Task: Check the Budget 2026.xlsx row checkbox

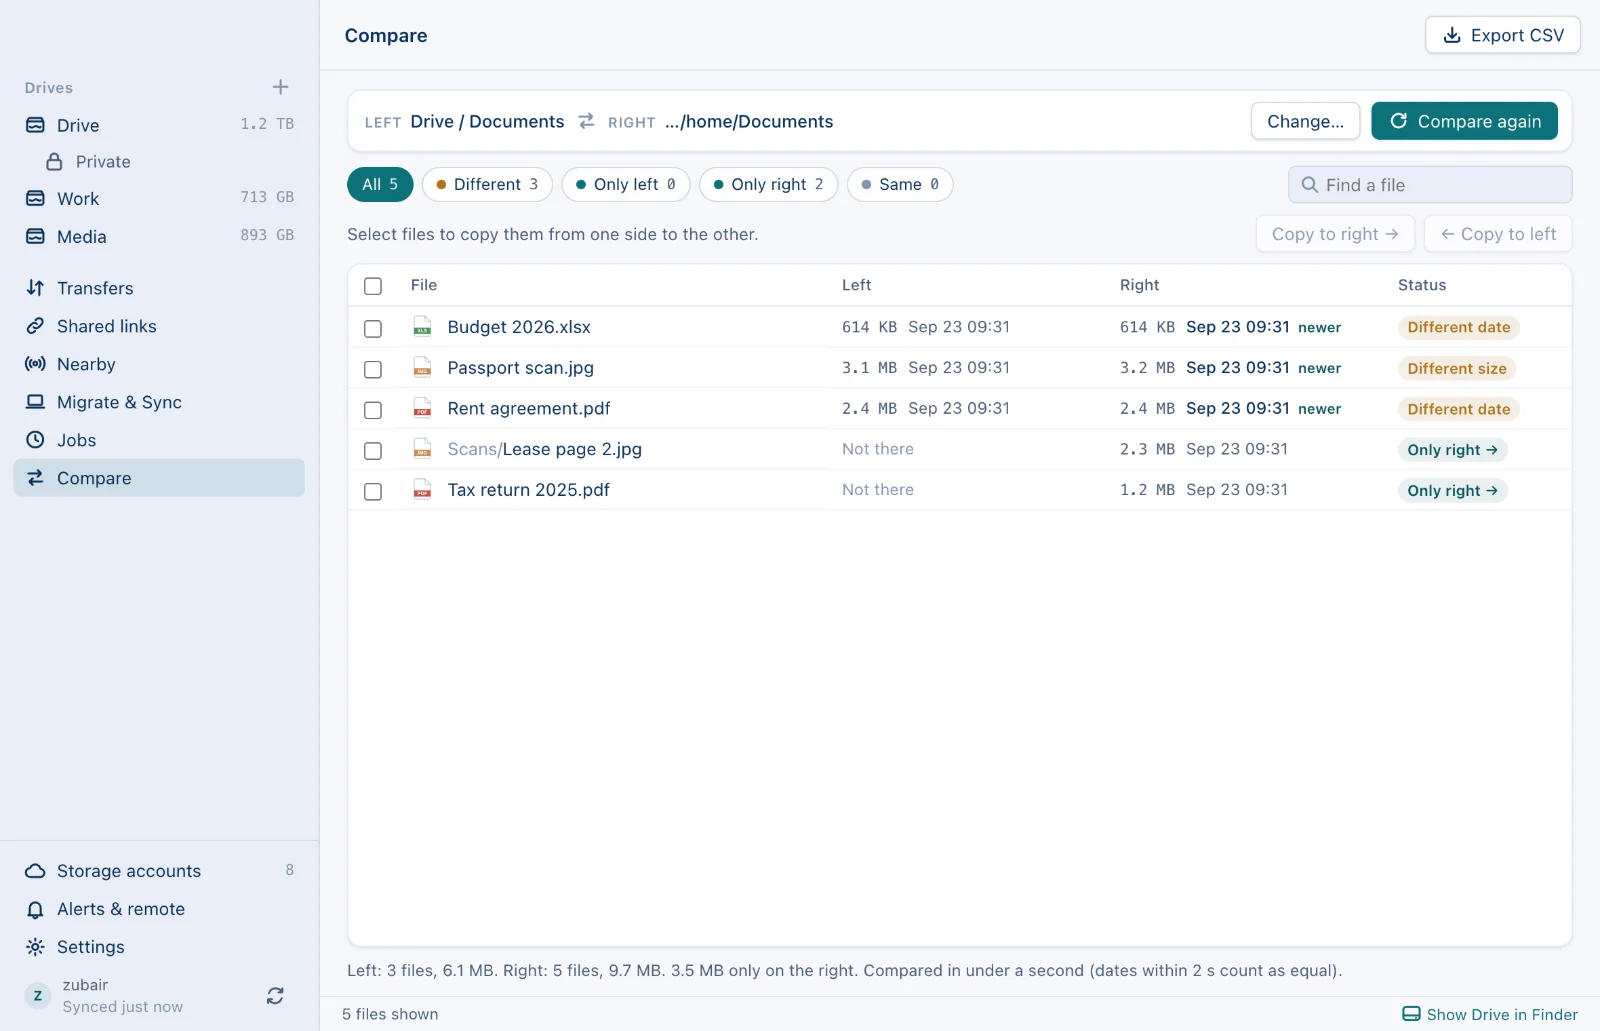Action: pyautogui.click(x=373, y=328)
